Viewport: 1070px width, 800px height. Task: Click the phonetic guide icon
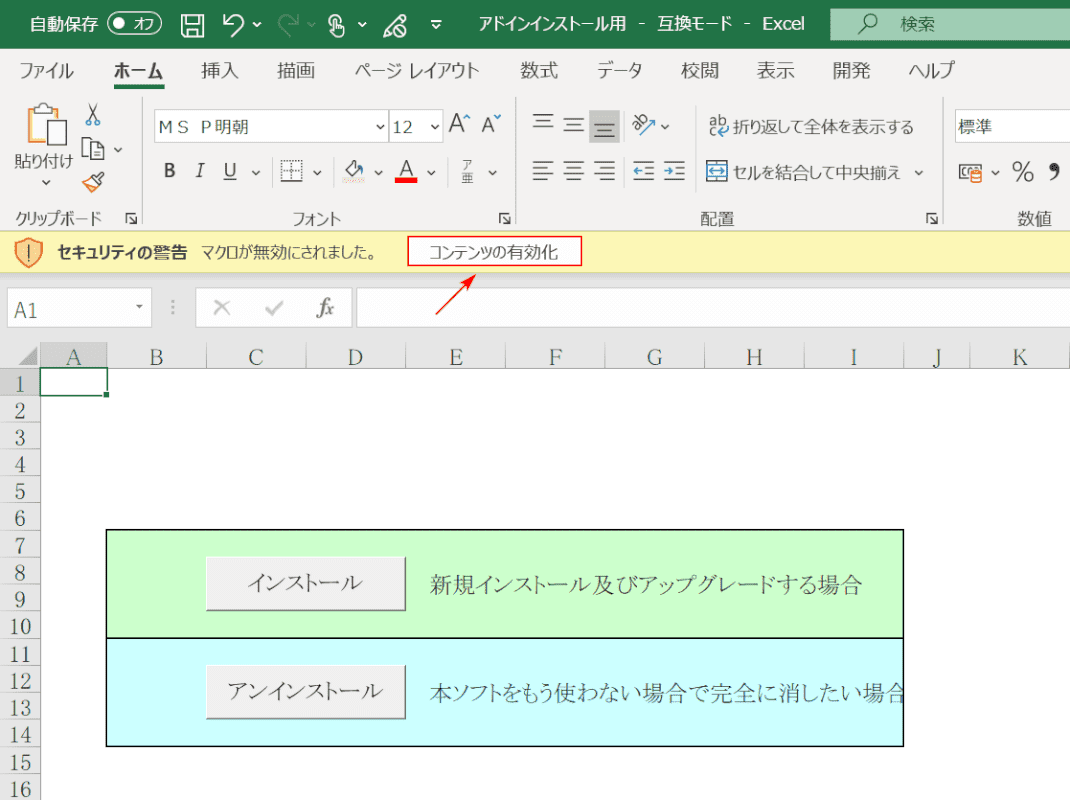coord(467,171)
